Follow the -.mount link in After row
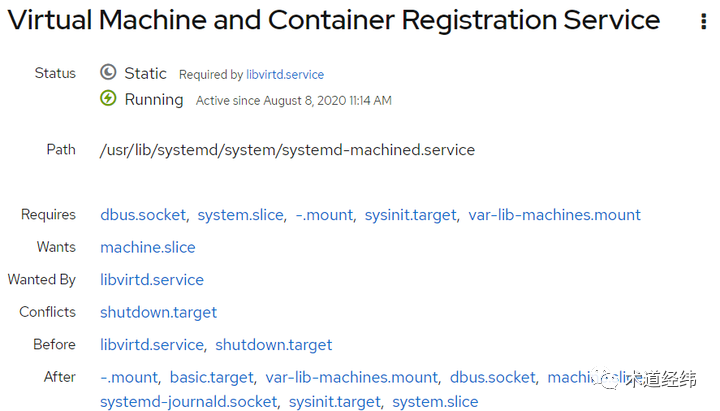The width and height of the screenshot is (720, 411). [x=129, y=377]
